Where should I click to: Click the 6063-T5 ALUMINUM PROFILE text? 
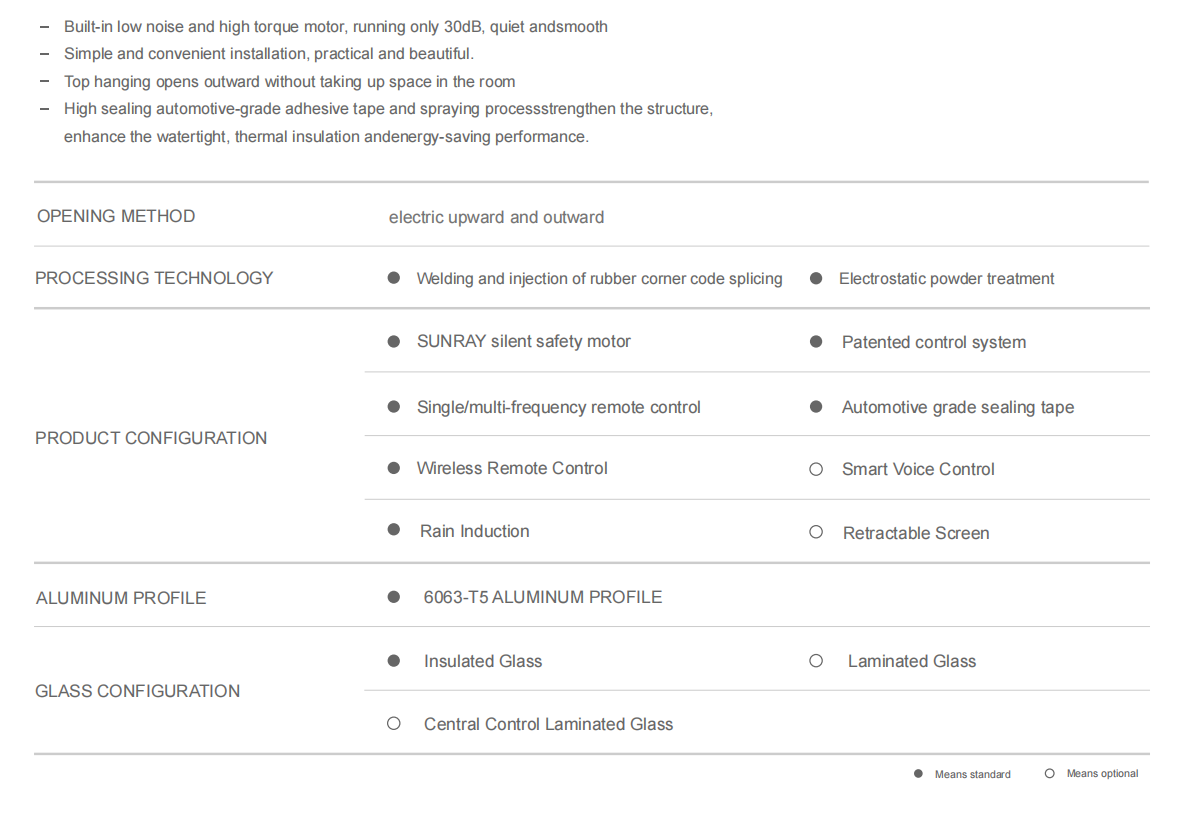tap(542, 597)
